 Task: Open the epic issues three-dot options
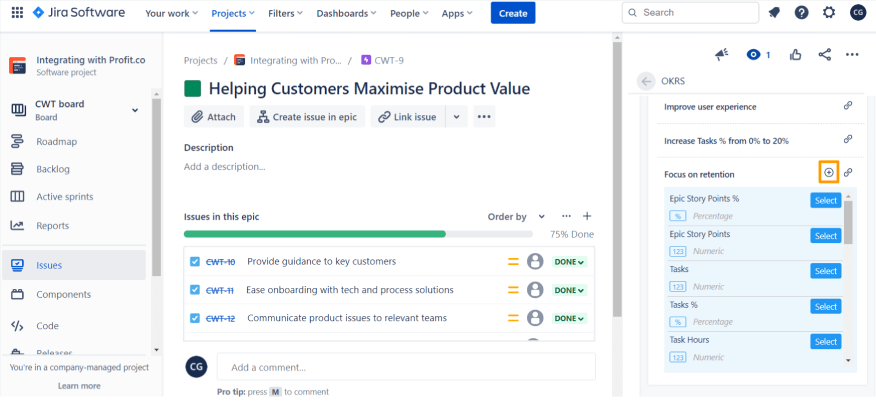coord(566,216)
